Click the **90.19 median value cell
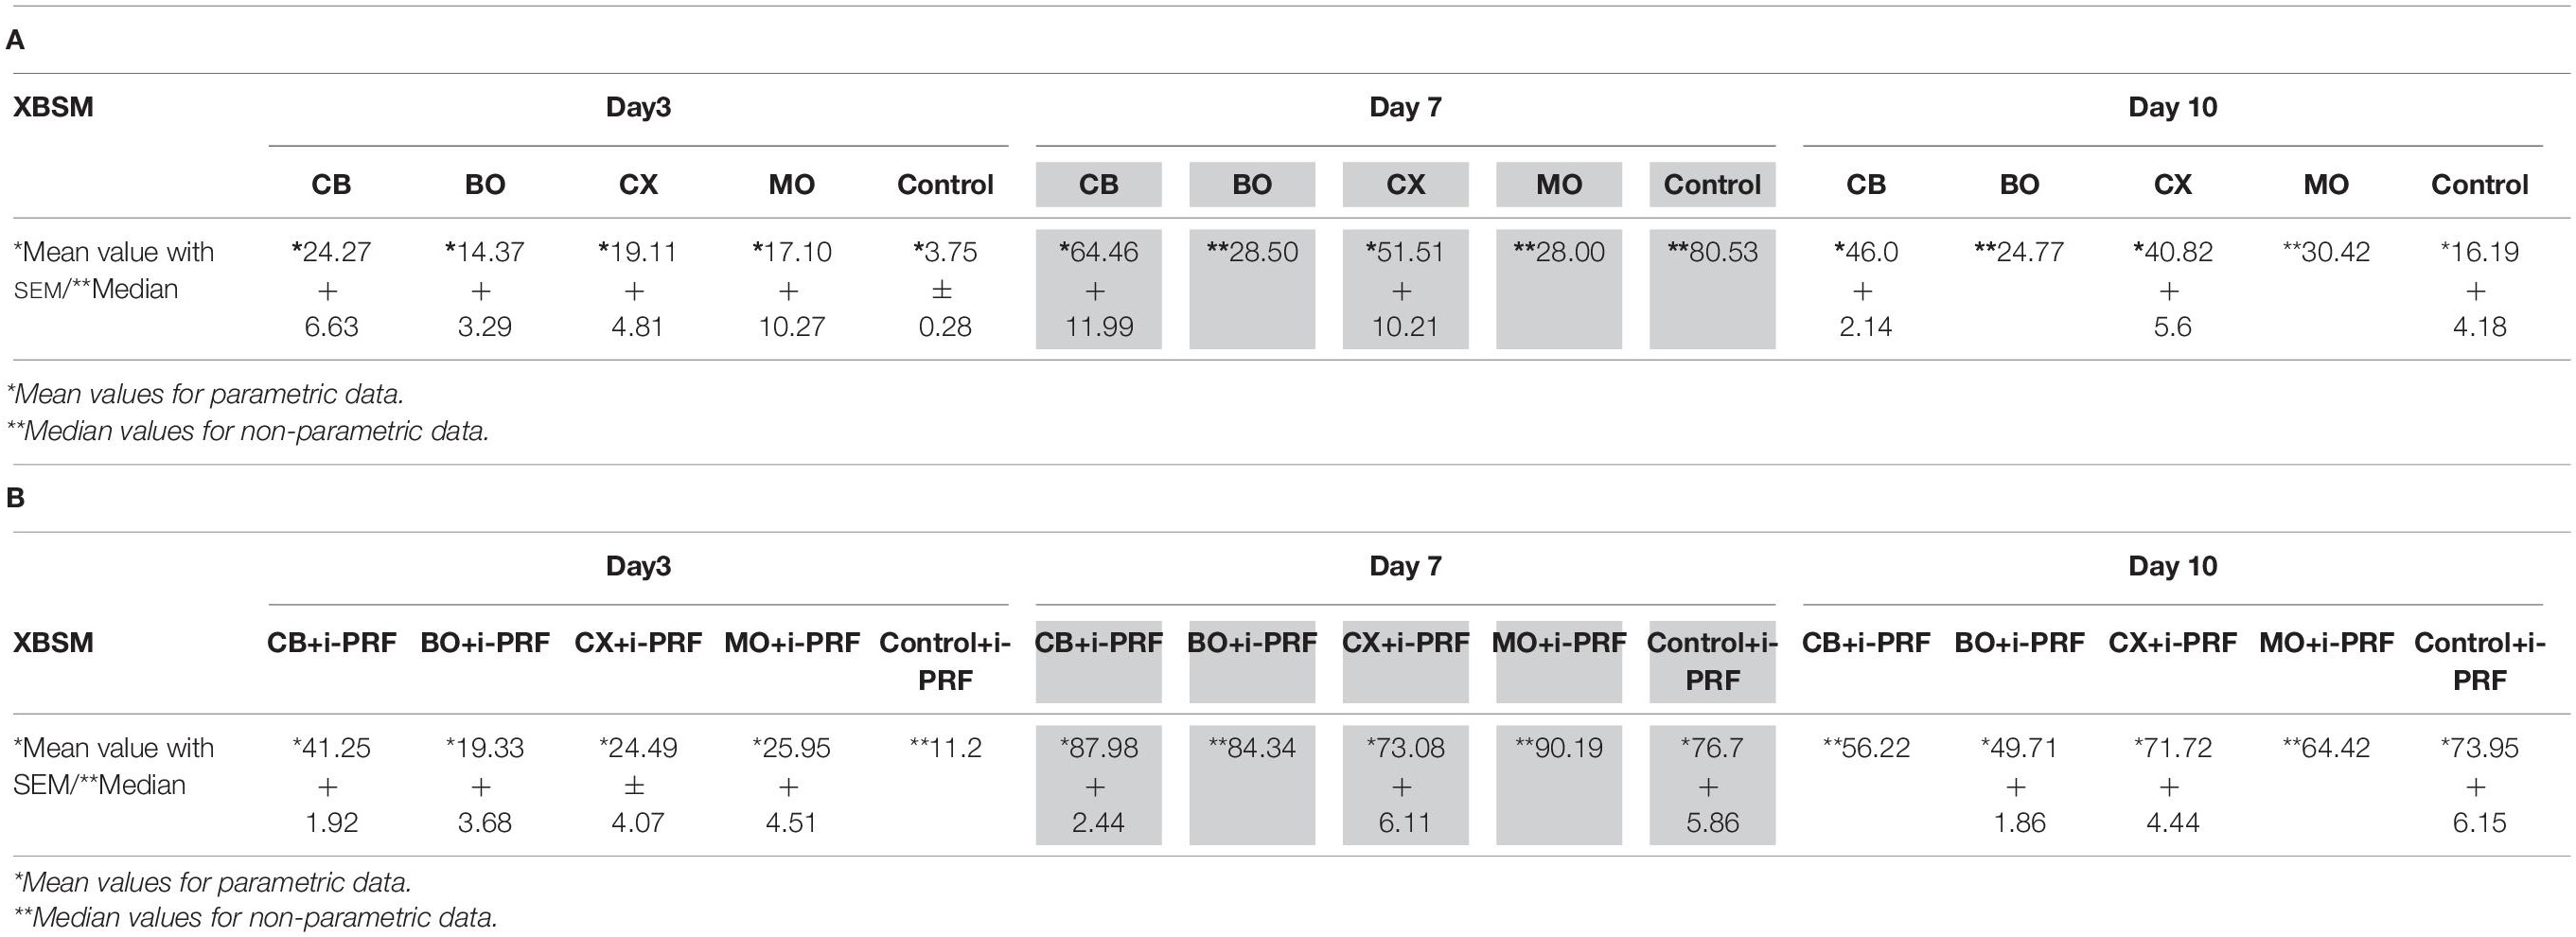The width and height of the screenshot is (2576, 937). (x=1559, y=747)
